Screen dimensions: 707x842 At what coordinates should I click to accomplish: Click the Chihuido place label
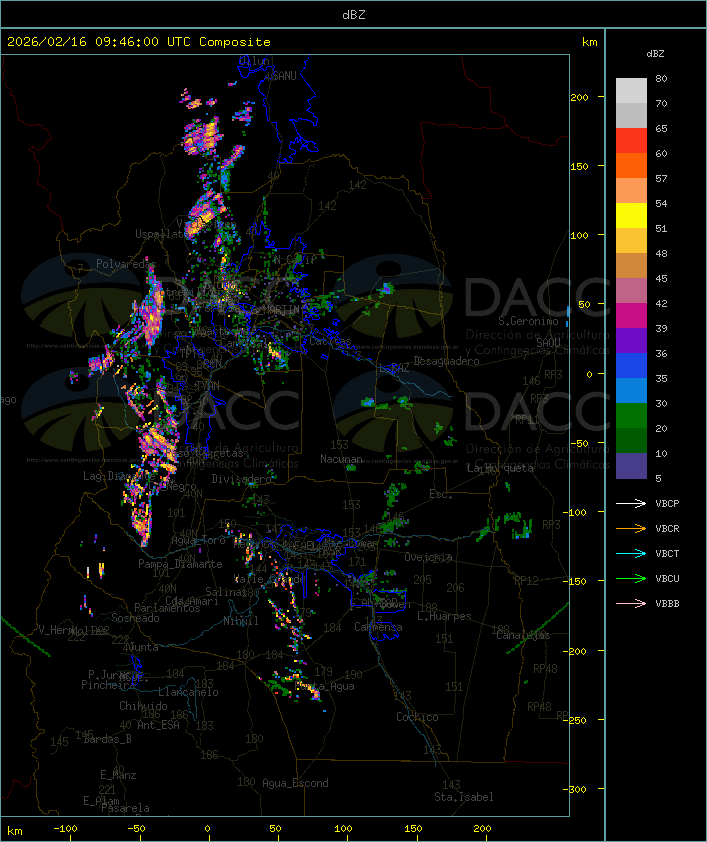pyautogui.click(x=143, y=706)
